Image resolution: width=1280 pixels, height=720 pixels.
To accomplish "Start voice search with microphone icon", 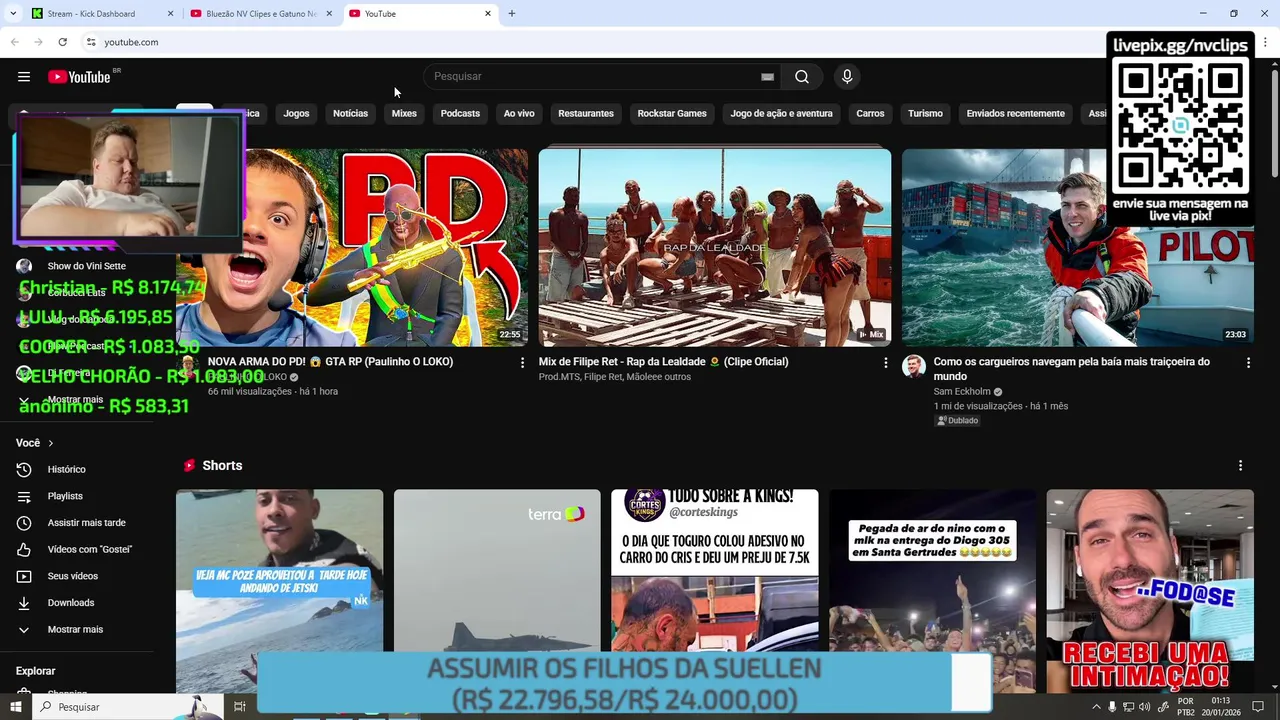I will tap(847, 77).
